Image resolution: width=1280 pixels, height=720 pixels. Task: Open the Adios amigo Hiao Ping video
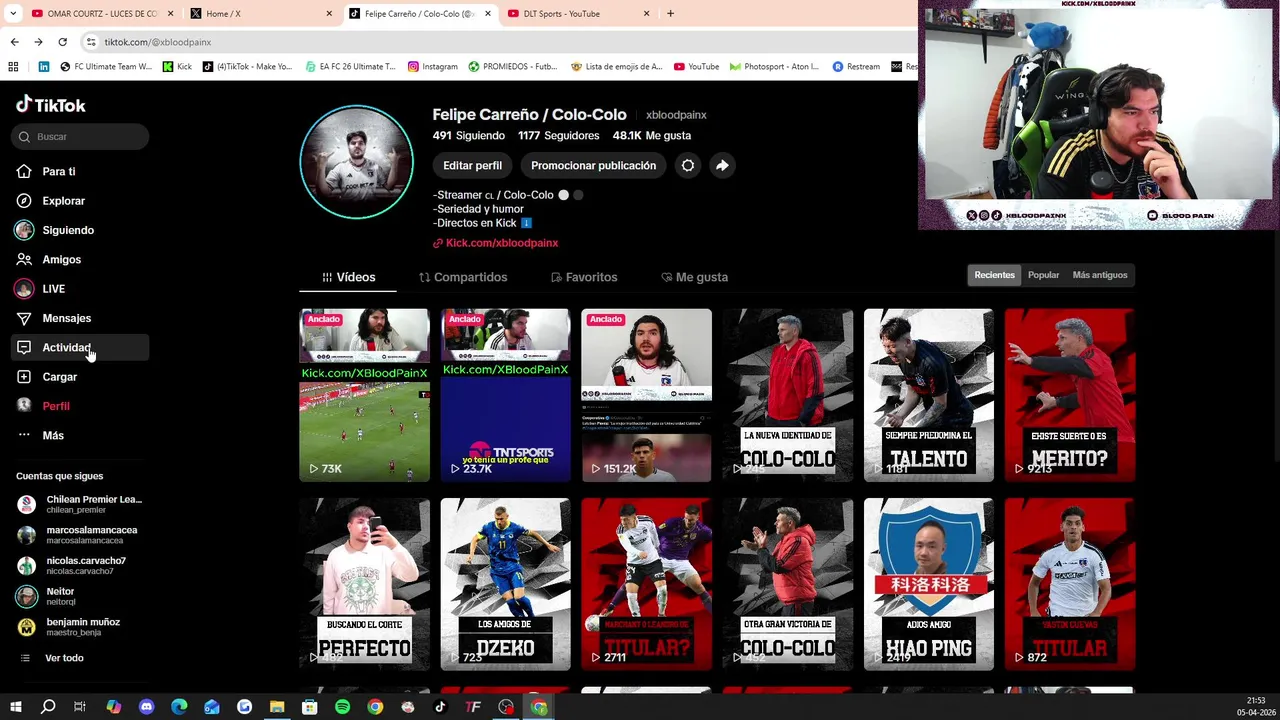pos(929,584)
